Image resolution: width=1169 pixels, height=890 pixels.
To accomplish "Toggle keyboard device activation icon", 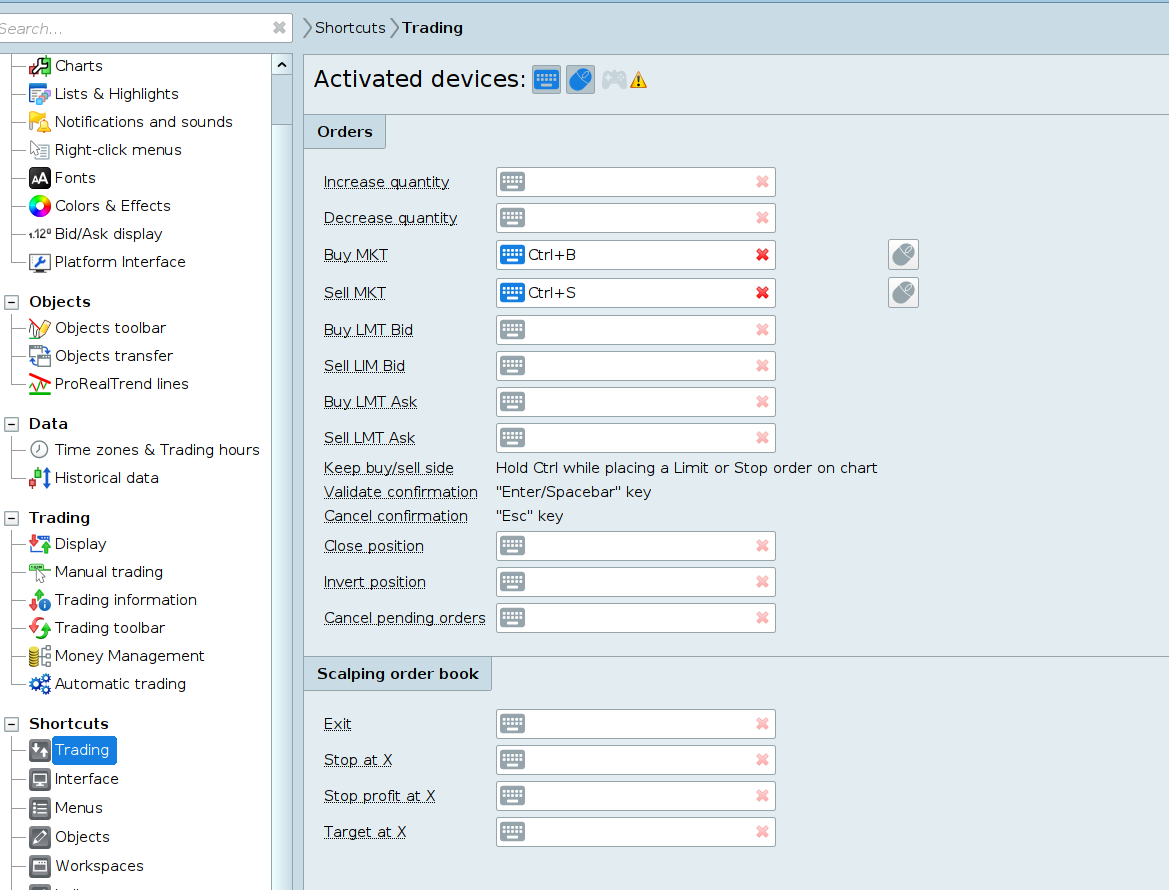I will click(x=546, y=80).
